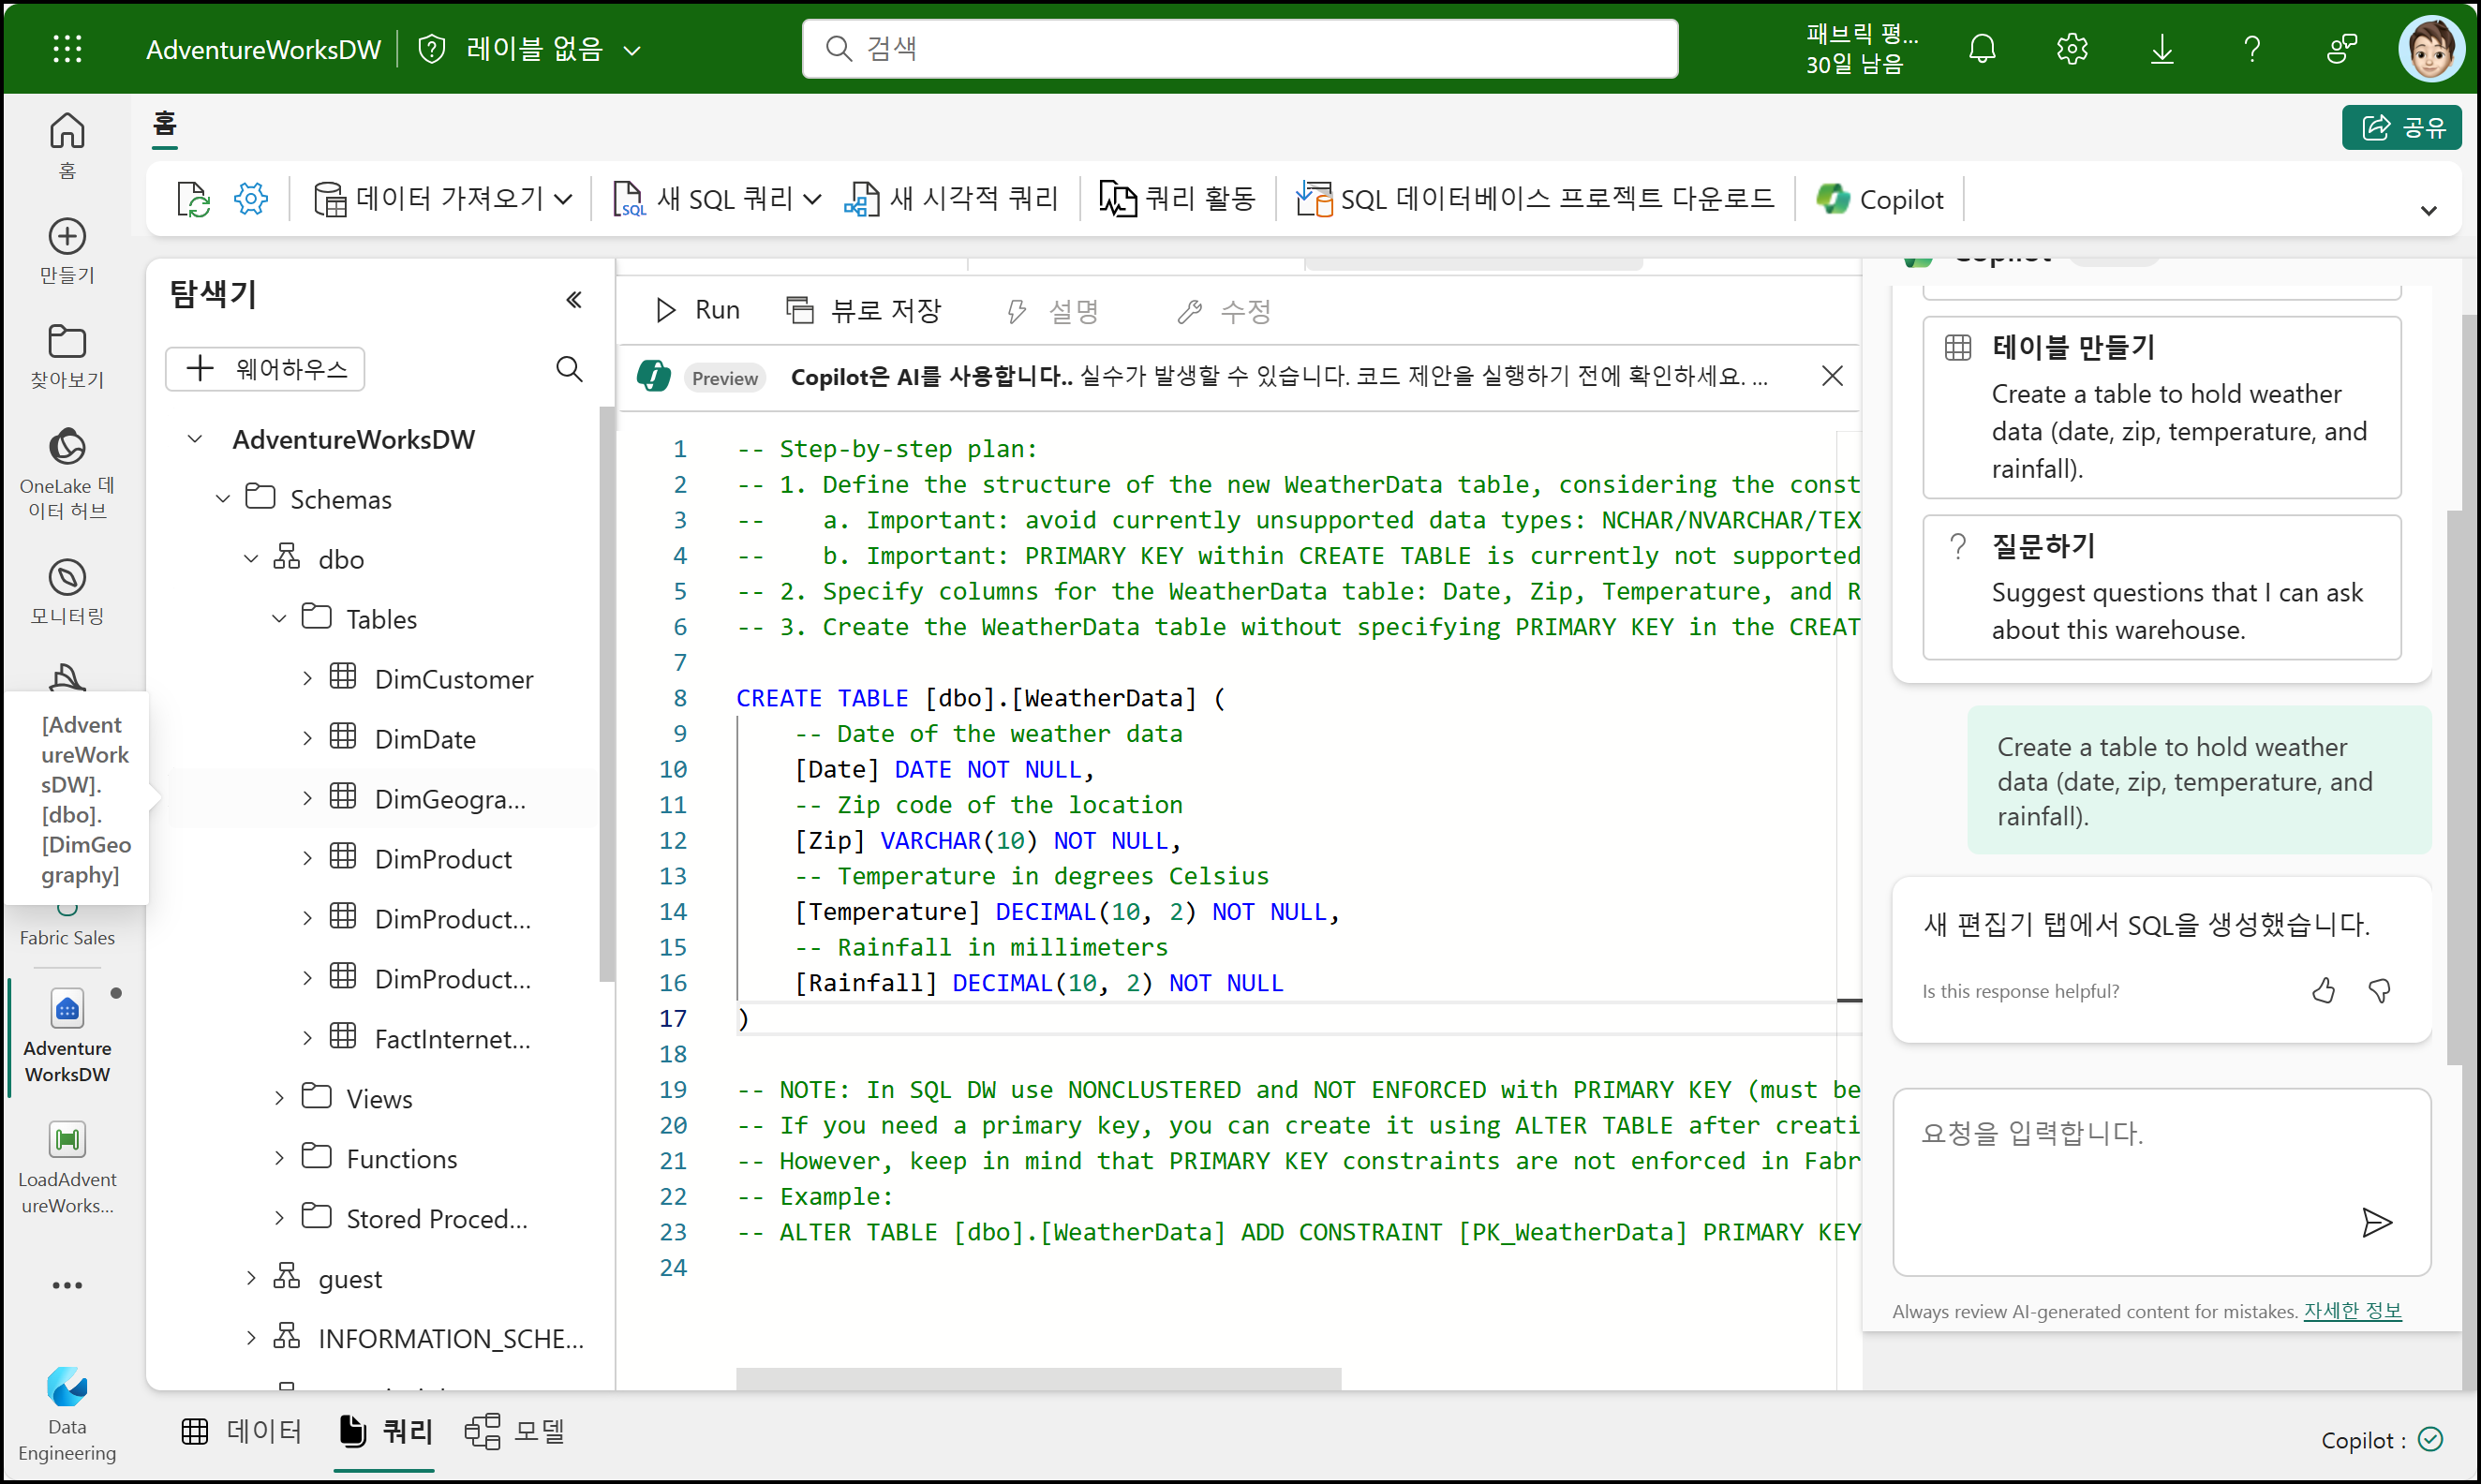Open Get data (데이터 가져오기) dropdown
Screen dimensions: 2481x1484
pos(443,199)
